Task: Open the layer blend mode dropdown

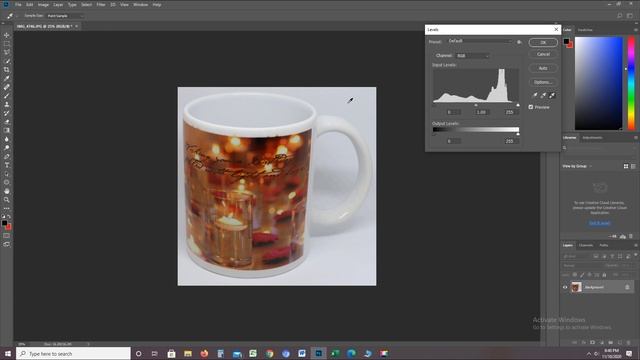Action: point(581,266)
